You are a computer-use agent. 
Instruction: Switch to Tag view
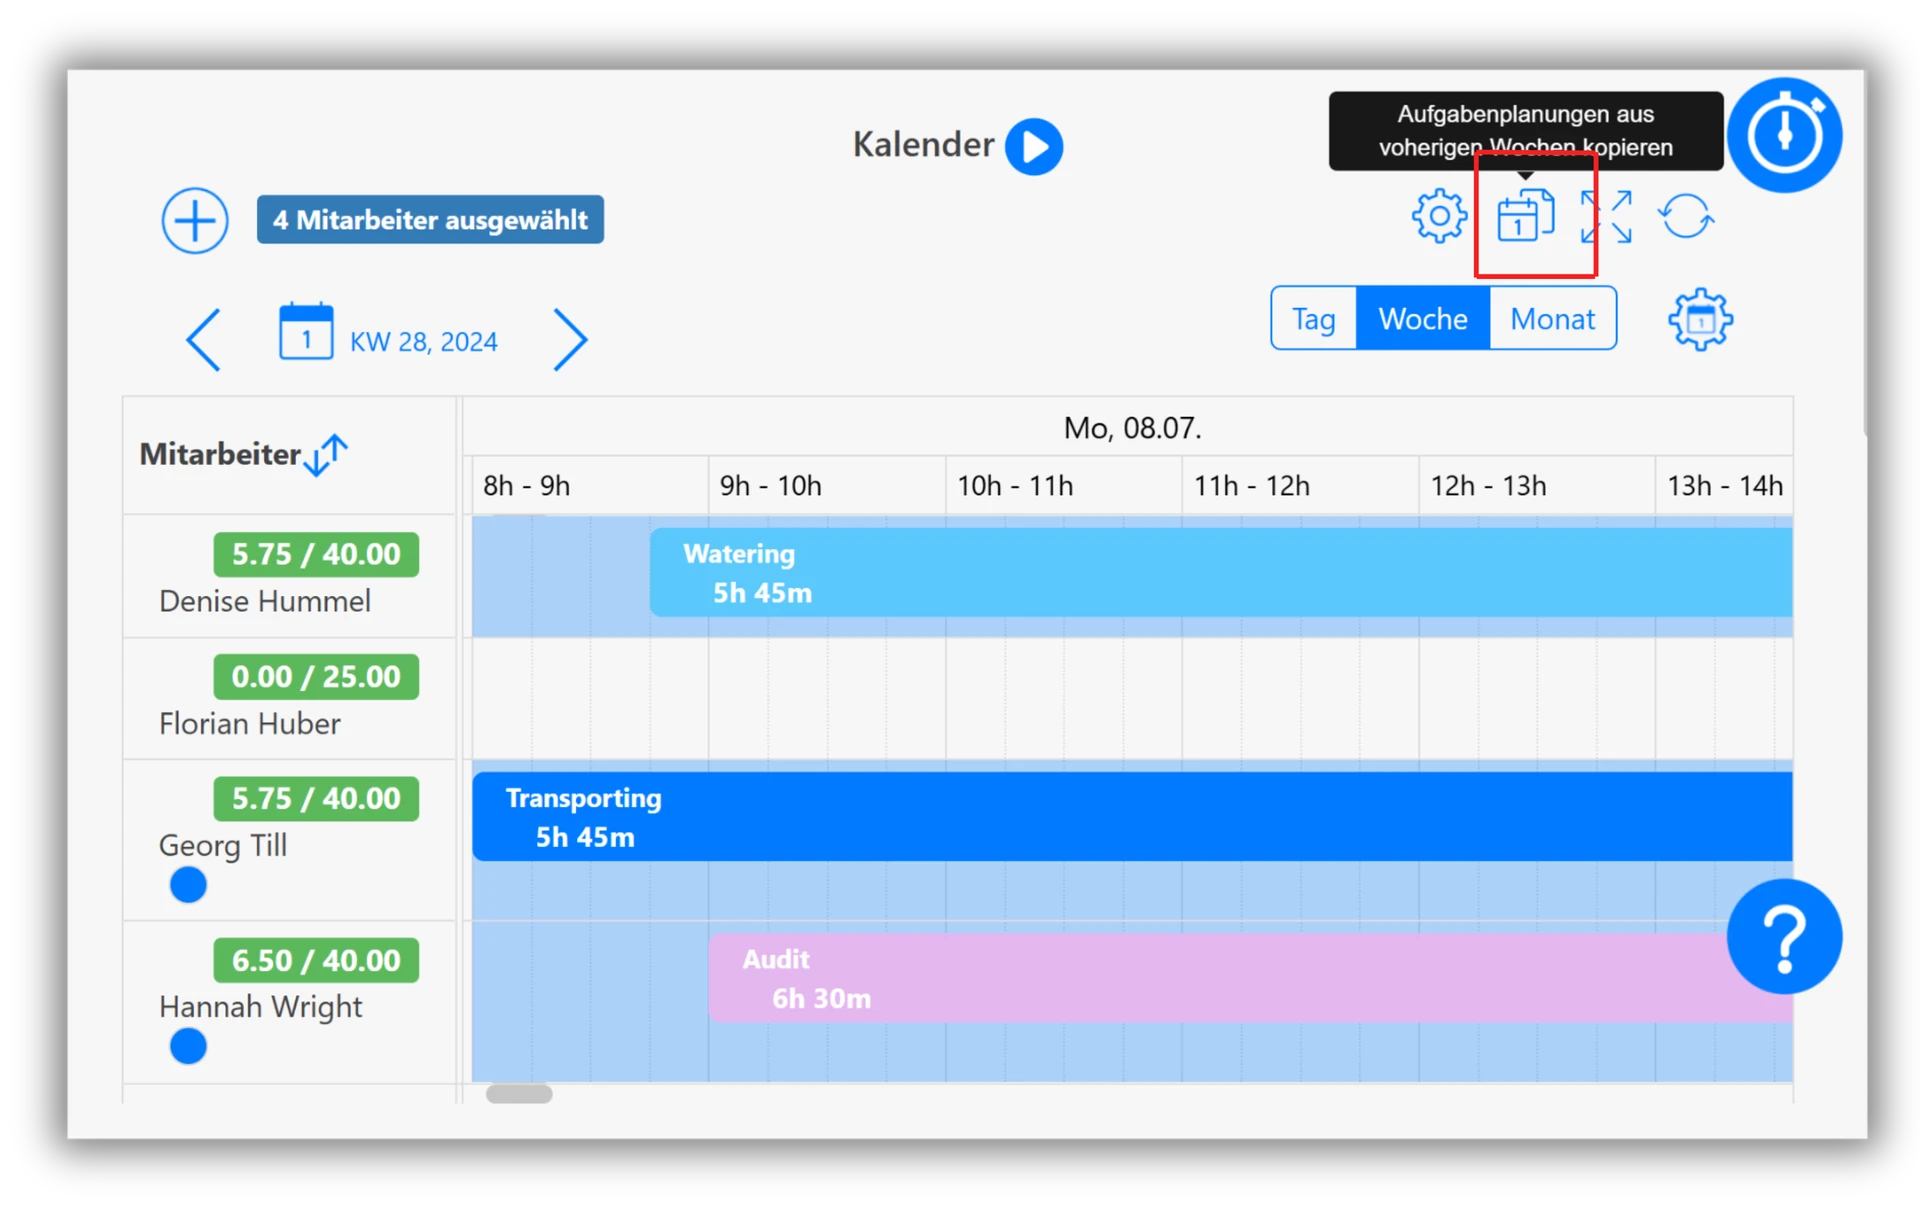point(1313,319)
